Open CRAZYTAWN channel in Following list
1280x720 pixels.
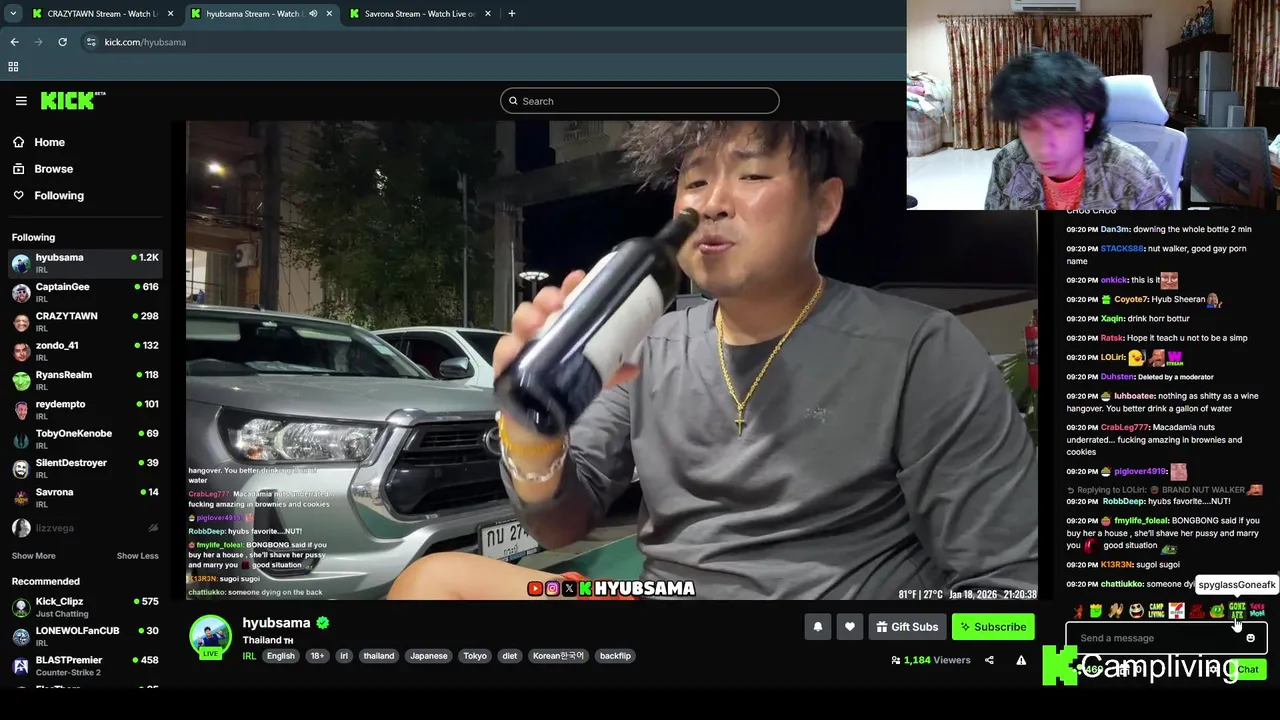tap(85, 321)
